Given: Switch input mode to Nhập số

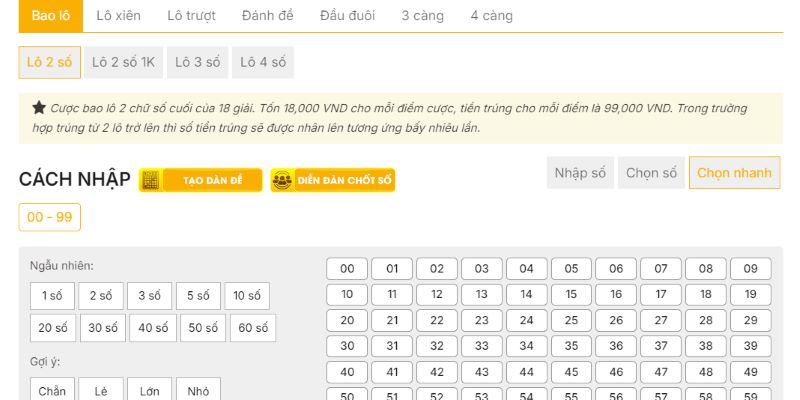Looking at the screenshot, I should (580, 173).
